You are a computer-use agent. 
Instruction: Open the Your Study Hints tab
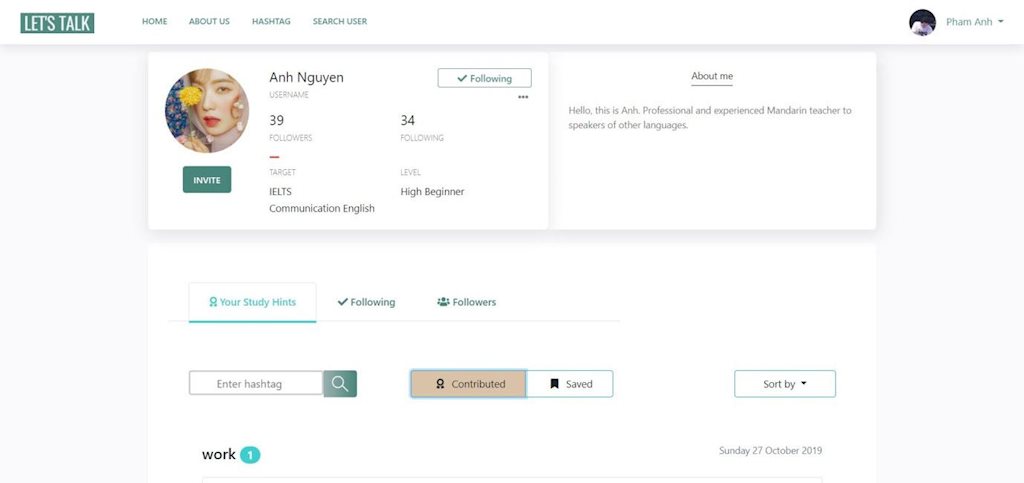252,302
